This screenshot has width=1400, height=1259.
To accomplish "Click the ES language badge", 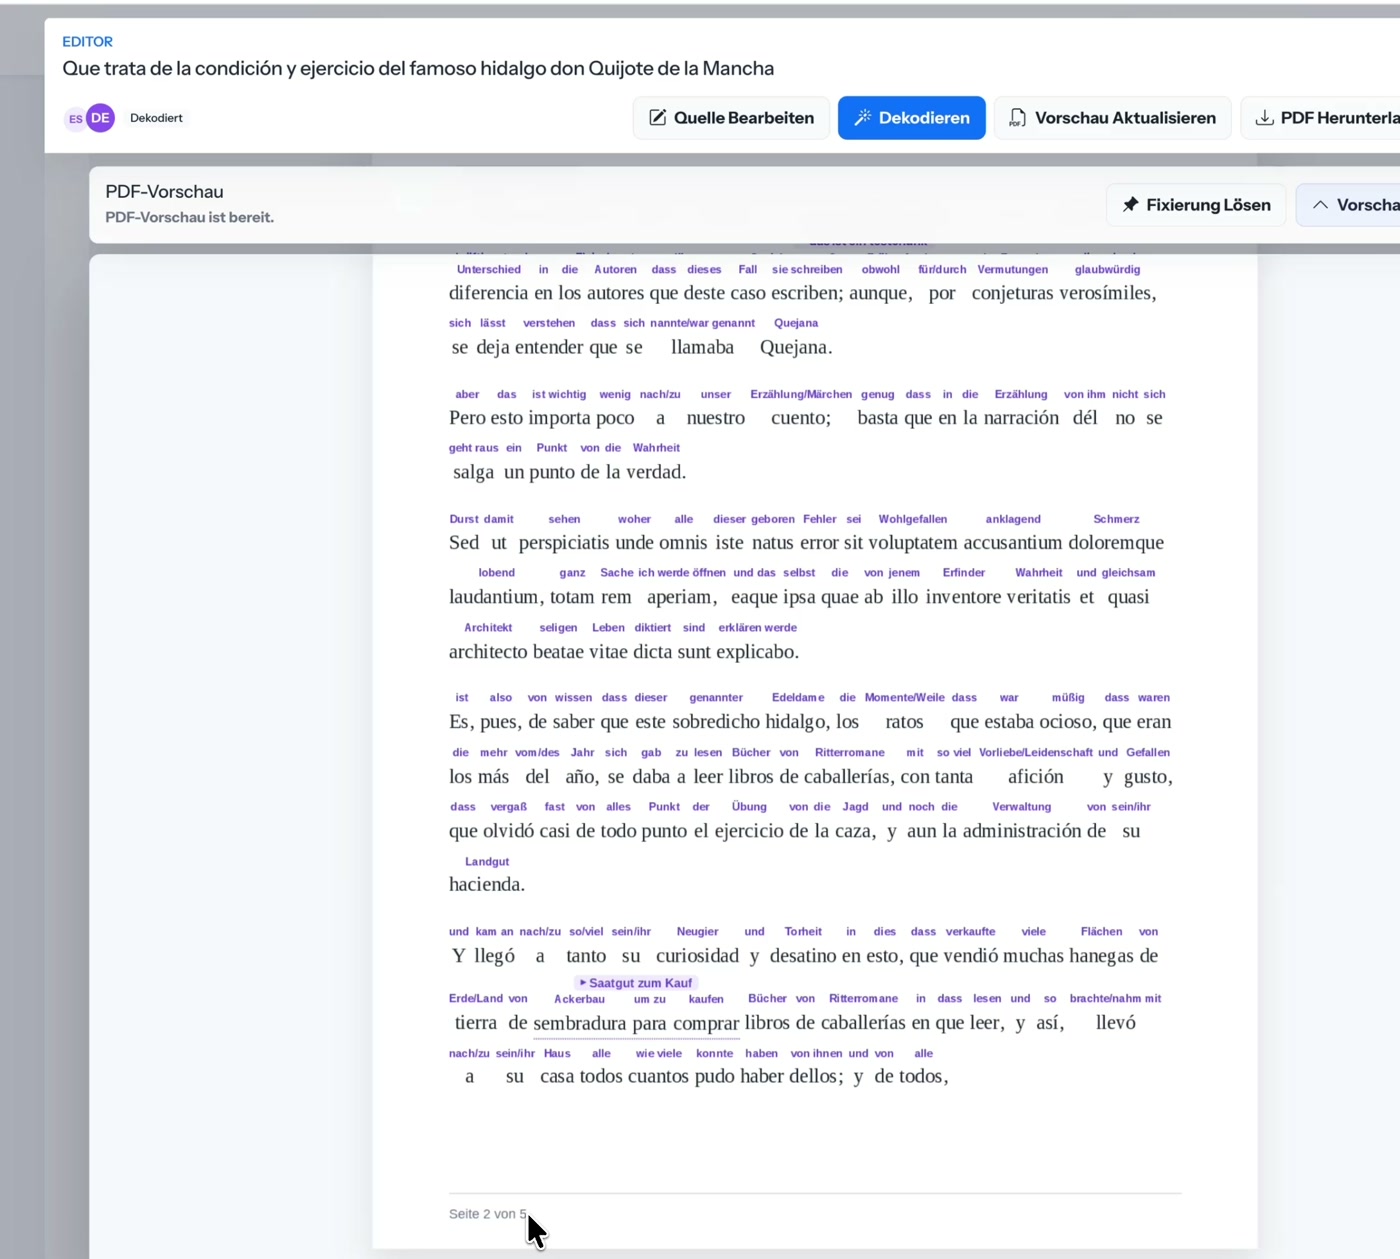I will [75, 119].
